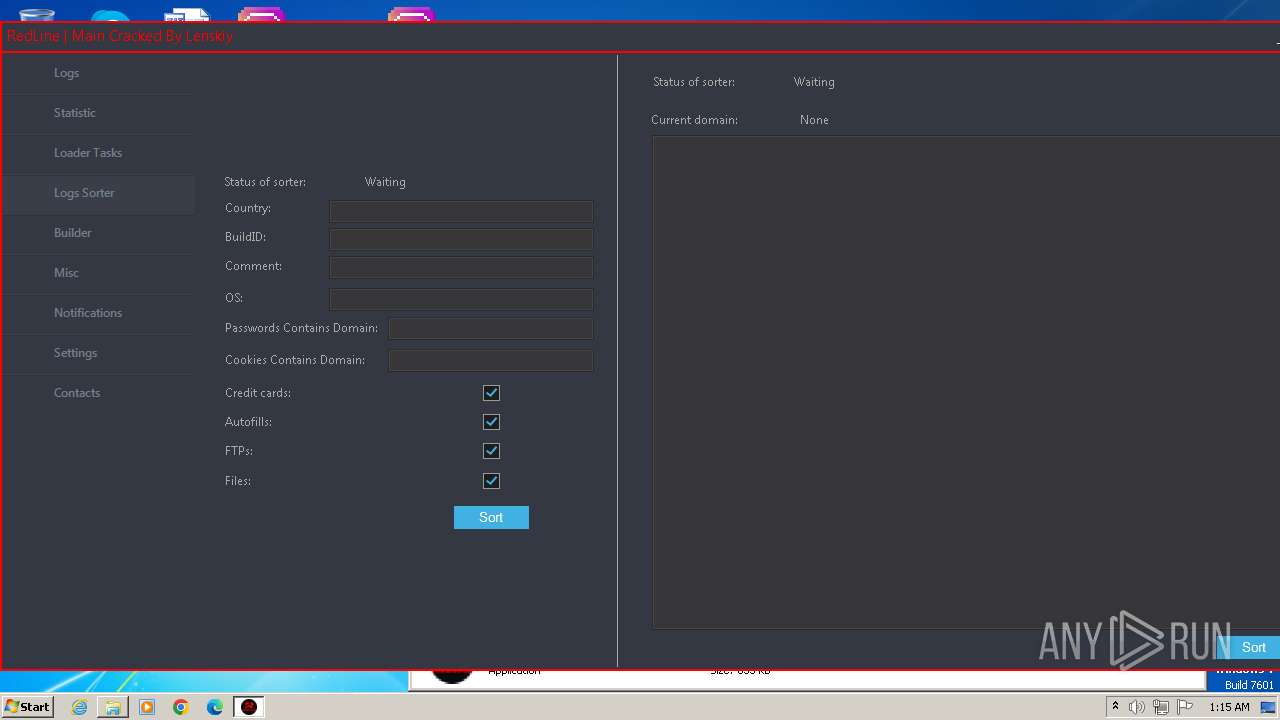1280x720 pixels.
Task: Open the Action Center flag icon
Action: coord(1185,707)
